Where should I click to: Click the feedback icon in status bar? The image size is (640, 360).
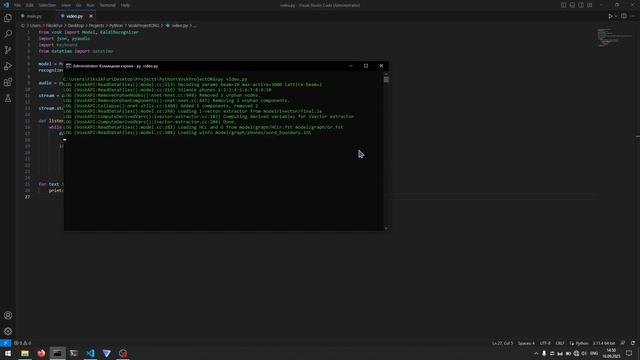(623, 343)
